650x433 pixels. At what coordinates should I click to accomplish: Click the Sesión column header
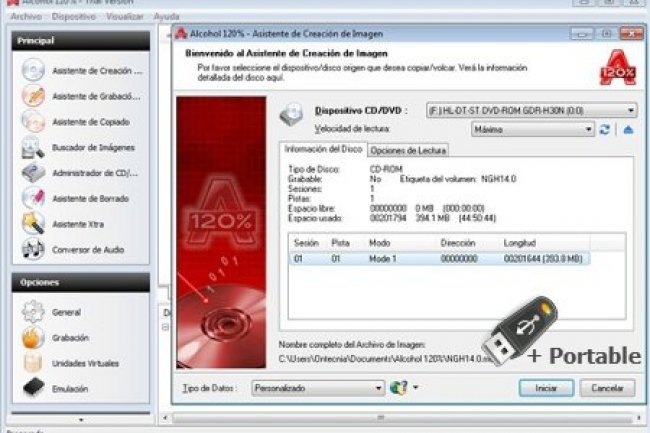click(308, 243)
